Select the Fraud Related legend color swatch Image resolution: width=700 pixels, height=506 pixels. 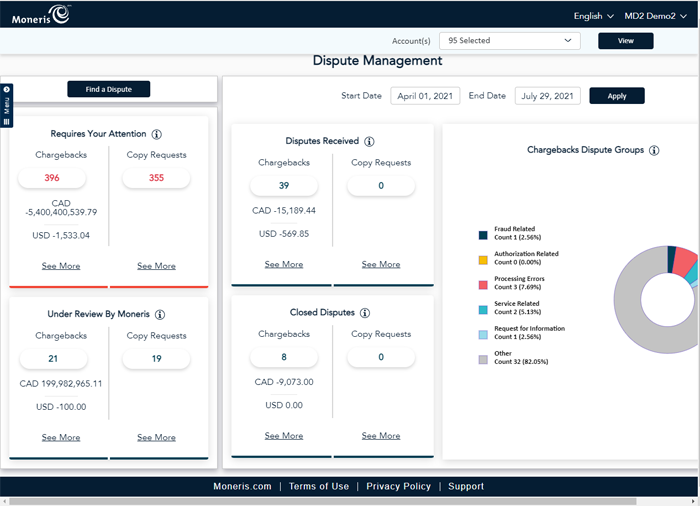pyautogui.click(x=483, y=236)
